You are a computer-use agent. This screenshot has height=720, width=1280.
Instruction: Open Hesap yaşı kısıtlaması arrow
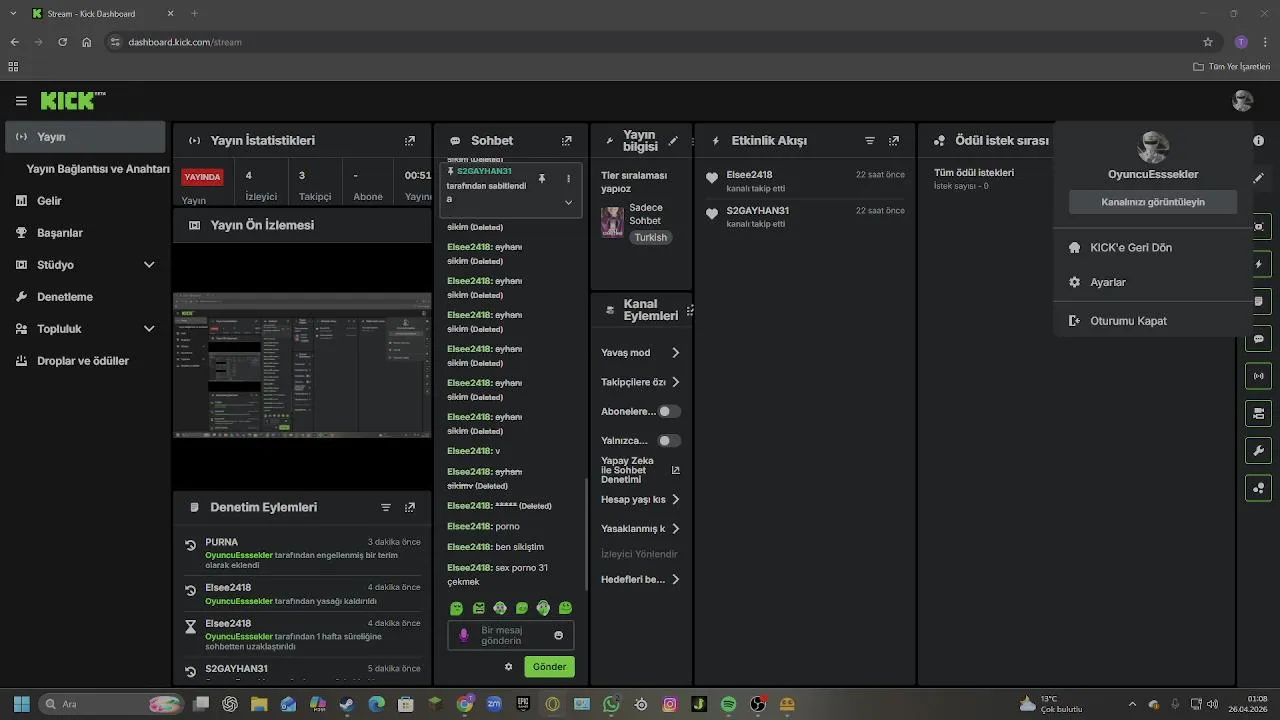676,499
